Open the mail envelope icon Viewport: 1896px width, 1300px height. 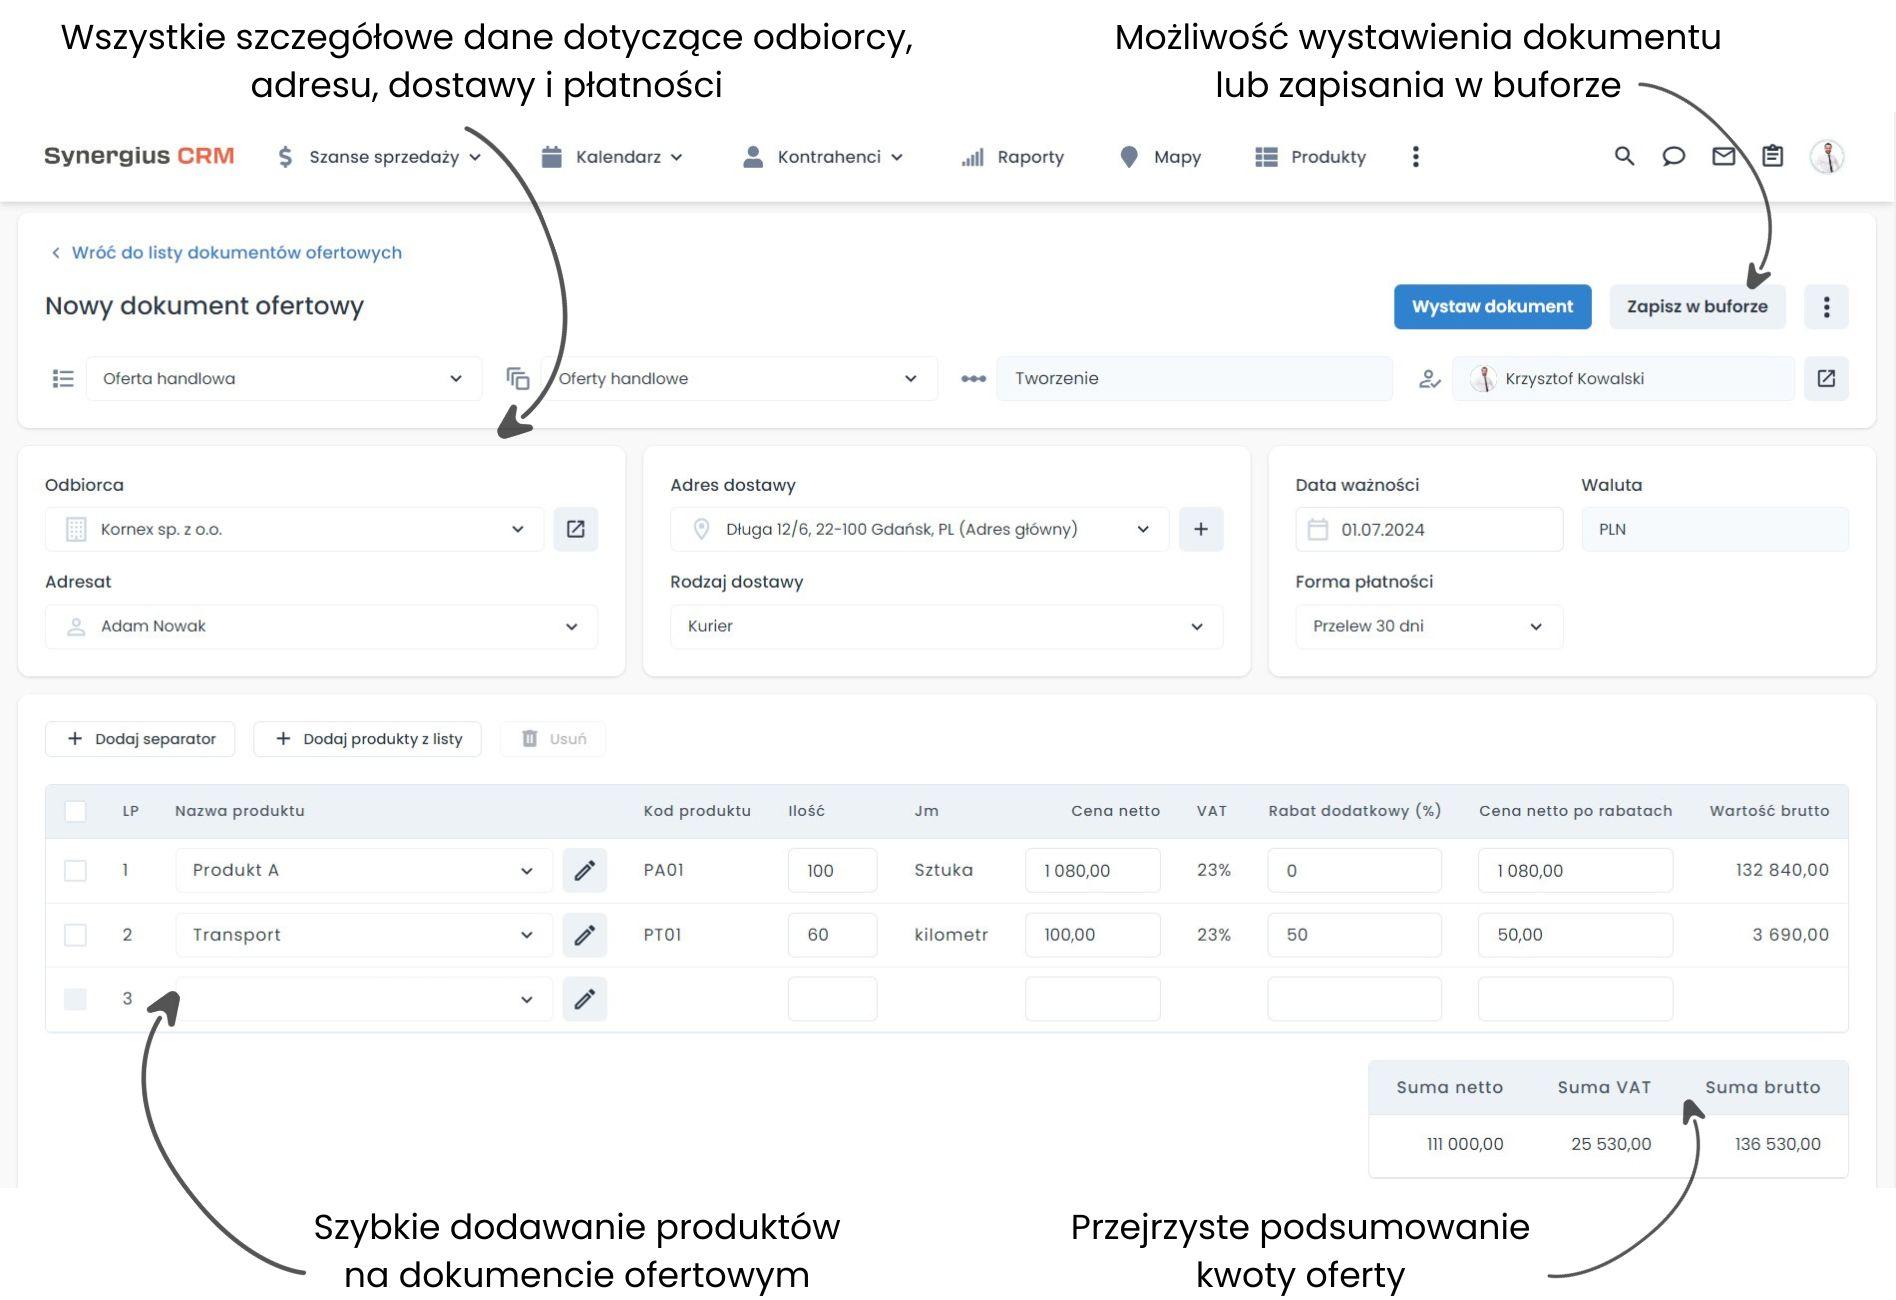(x=1723, y=157)
